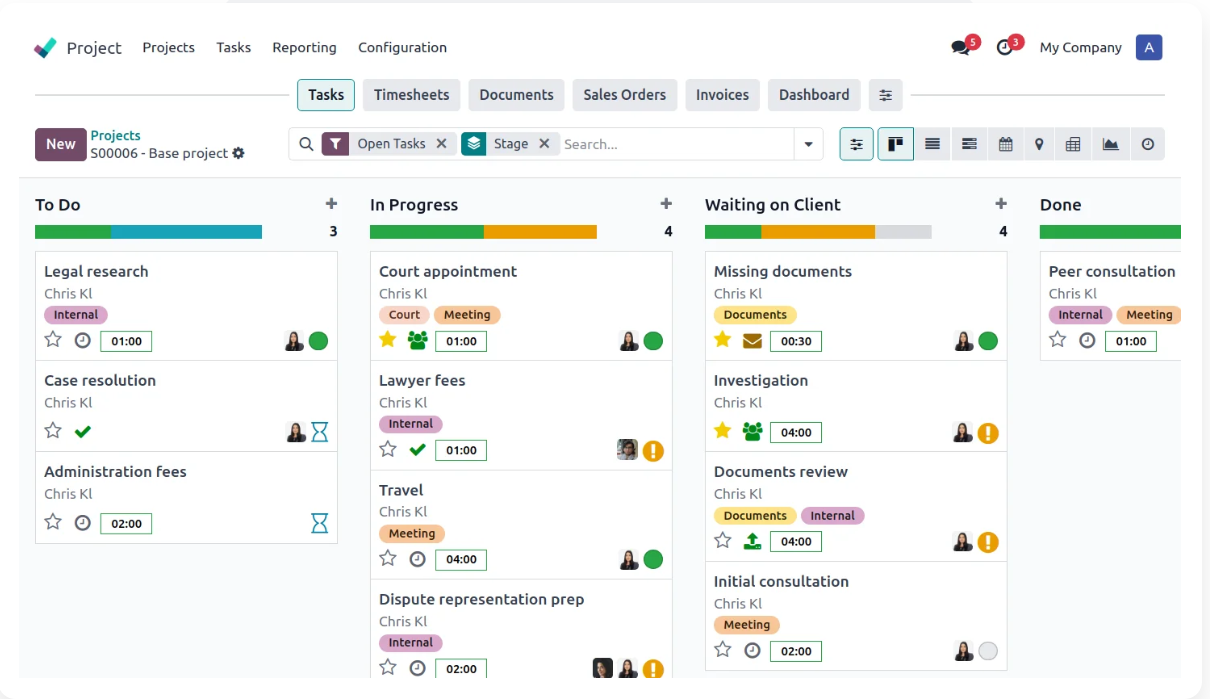Screen dimensions: 1210x699
Task: Switch to graph view icon
Action: pos(1110,144)
